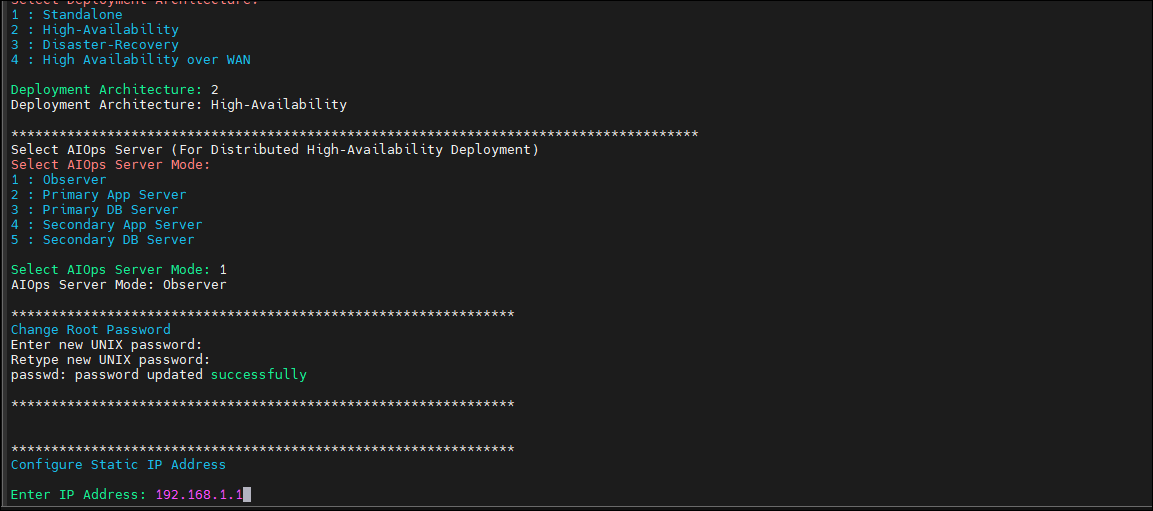The image size is (1153, 511).
Task: Click the text cursor after the IP address
Action: (x=247, y=495)
